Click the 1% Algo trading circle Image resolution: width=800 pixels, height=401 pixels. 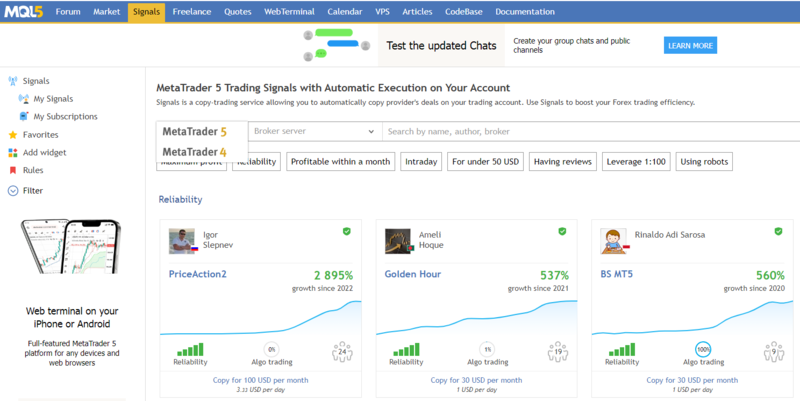[x=487, y=349]
